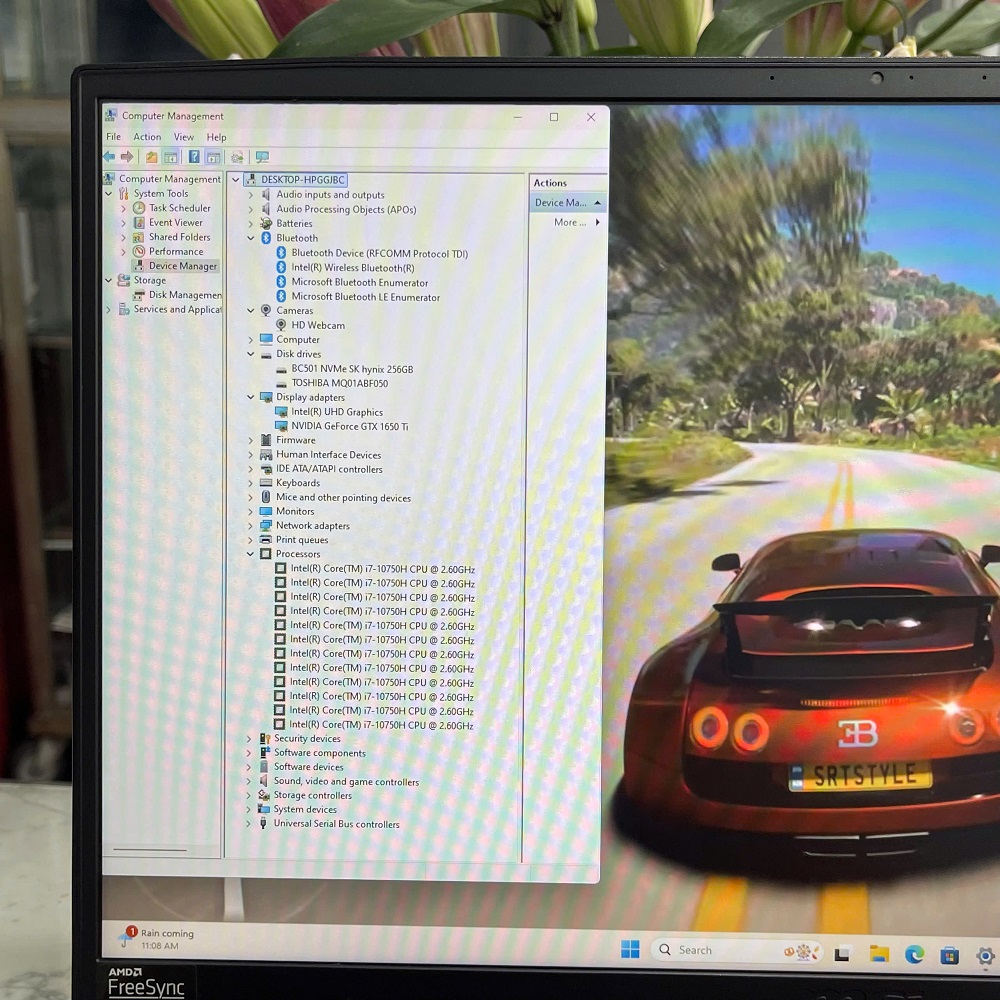Open the Rain coming weather widget
This screenshot has height=1000, width=1000.
[x=157, y=938]
